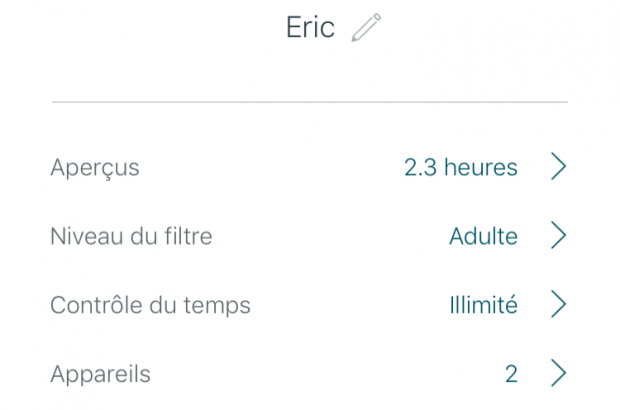Choose the Appareils label
Viewport: 620px width, 410px height.
tap(100, 375)
